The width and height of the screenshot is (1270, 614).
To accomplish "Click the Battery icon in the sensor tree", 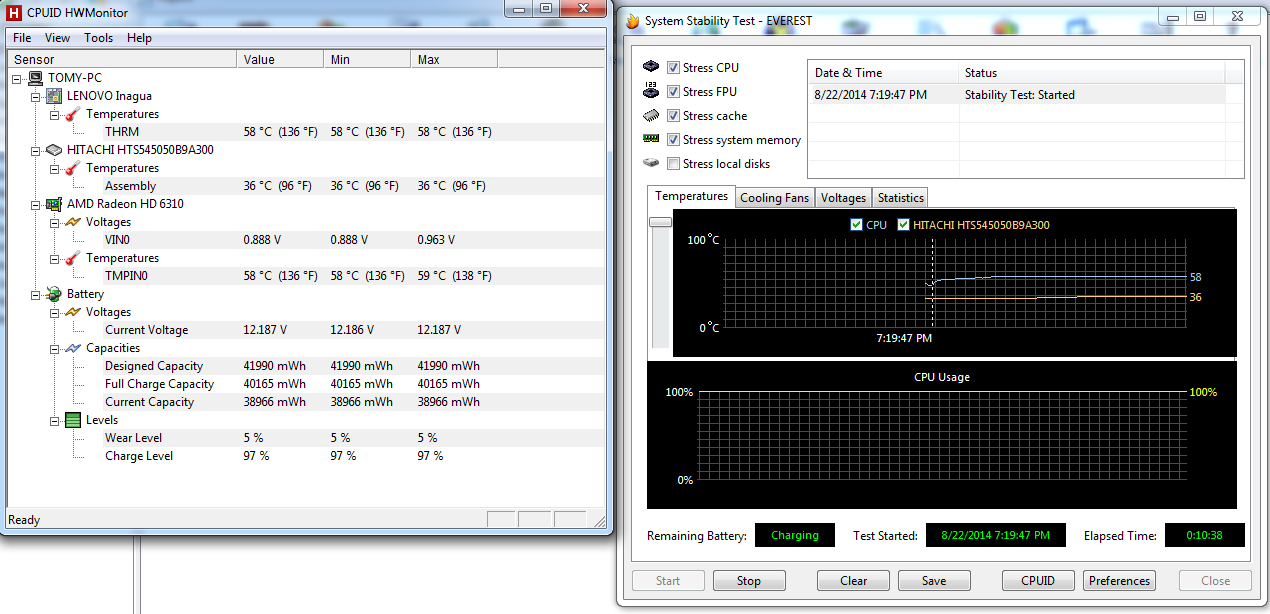I will tap(54, 294).
